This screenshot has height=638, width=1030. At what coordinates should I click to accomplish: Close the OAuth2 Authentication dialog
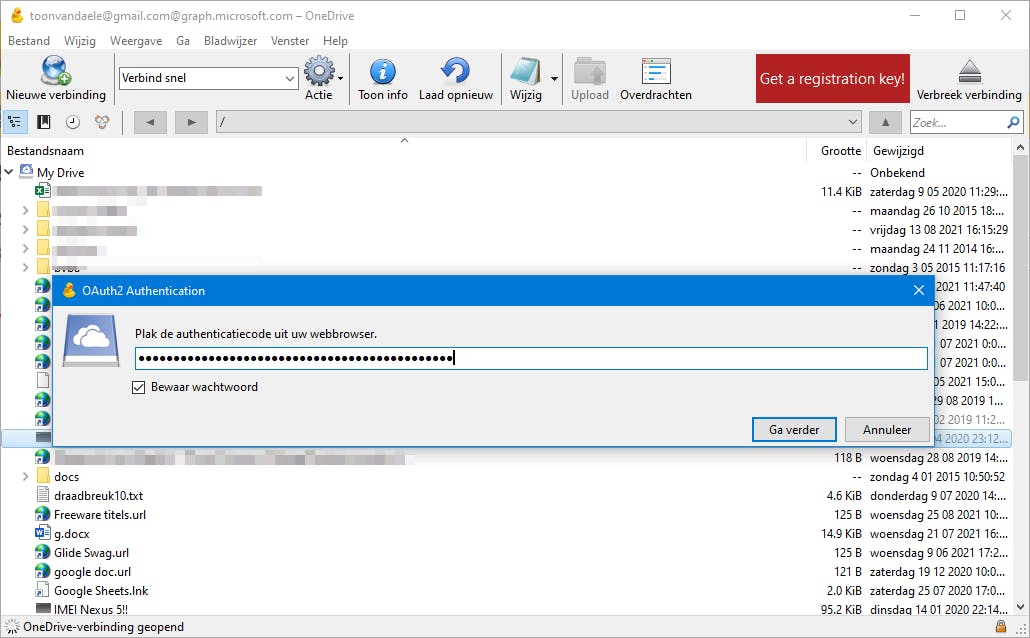tap(919, 290)
